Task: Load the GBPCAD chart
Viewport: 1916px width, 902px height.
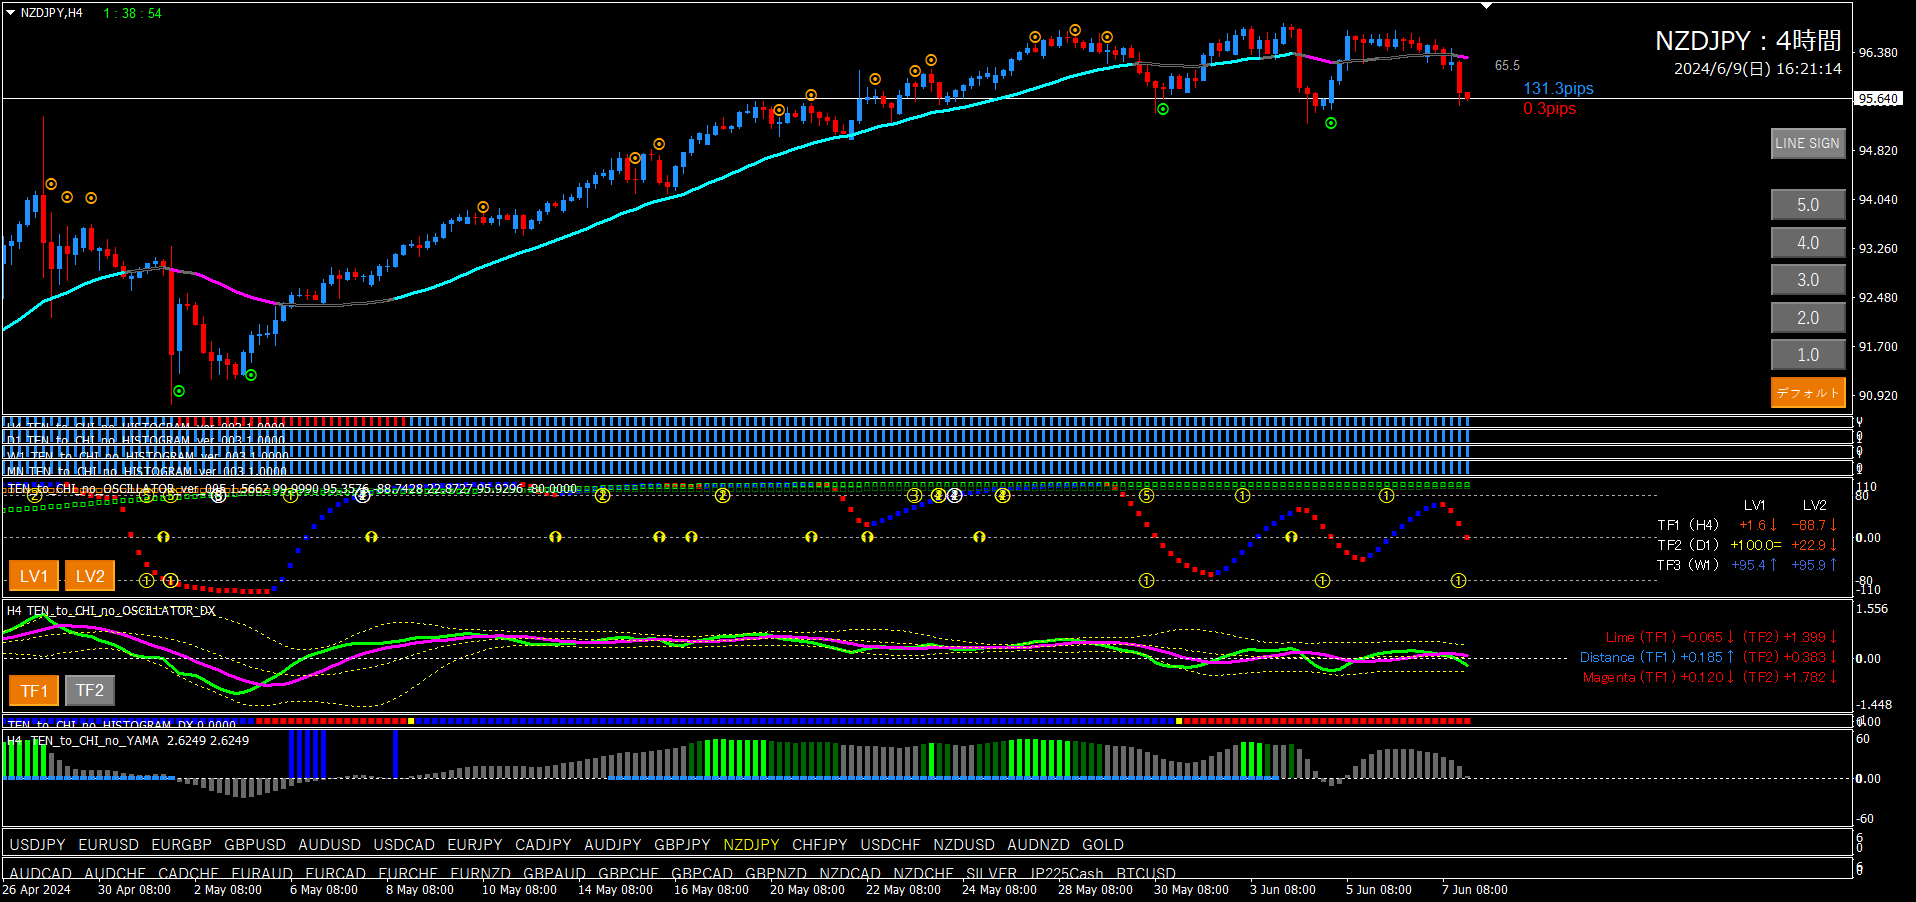Action: tap(702, 873)
